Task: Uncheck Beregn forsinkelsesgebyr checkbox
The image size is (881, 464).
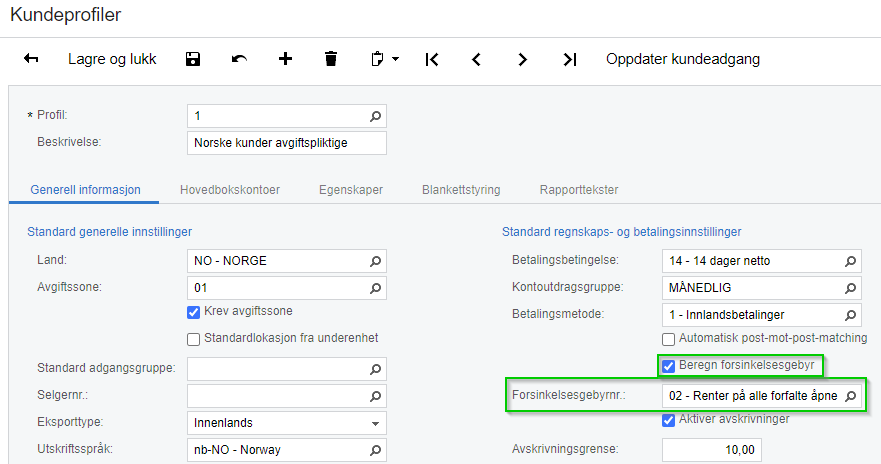Action: (x=669, y=366)
